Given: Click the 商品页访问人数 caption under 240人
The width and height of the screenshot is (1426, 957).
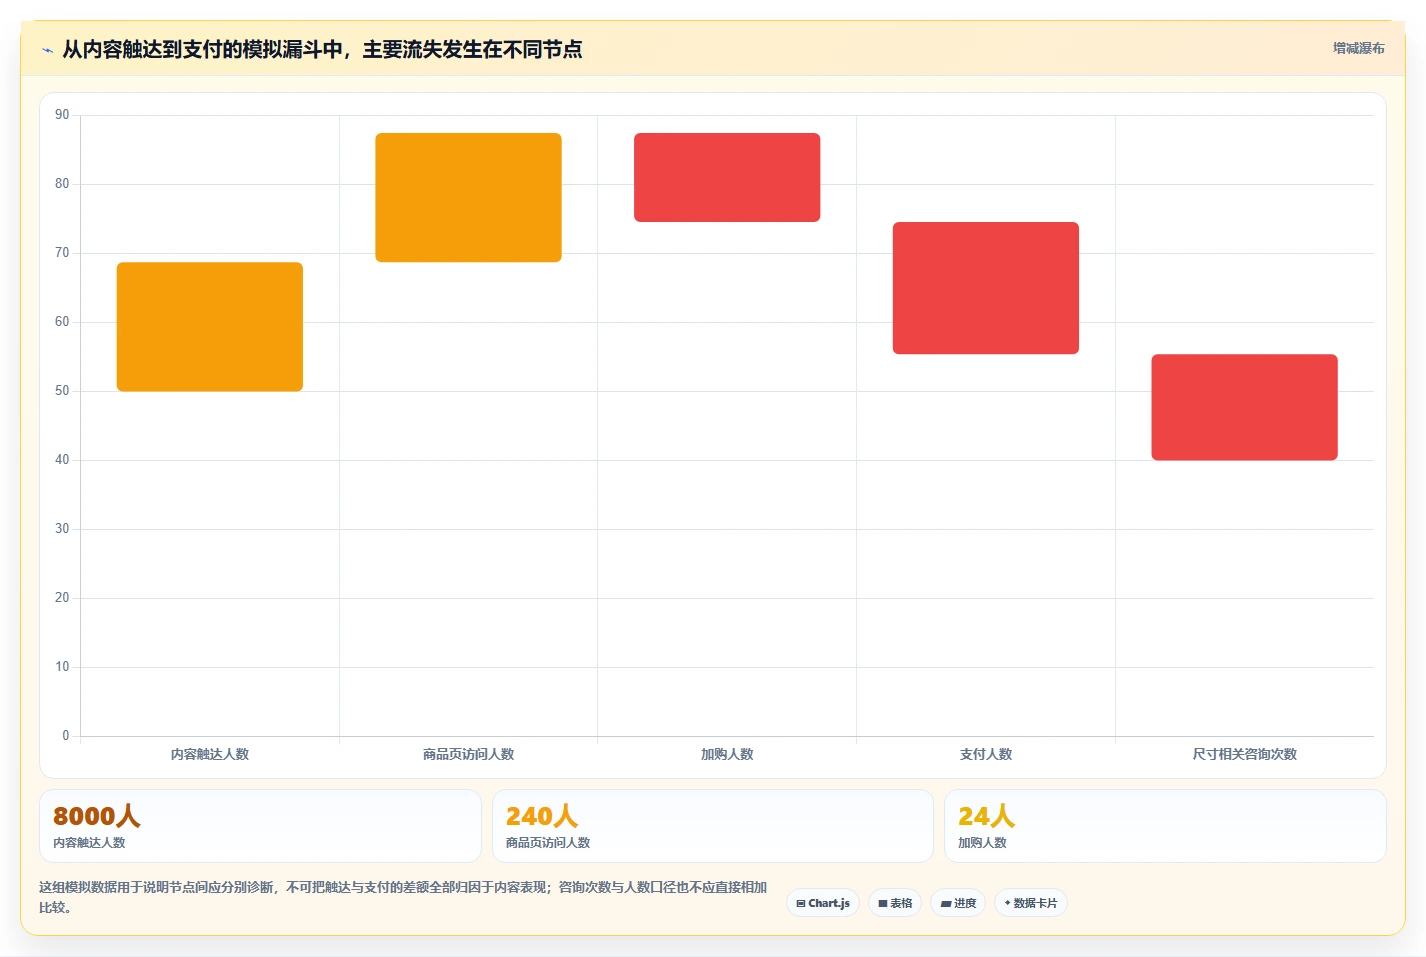Looking at the screenshot, I should (x=548, y=843).
